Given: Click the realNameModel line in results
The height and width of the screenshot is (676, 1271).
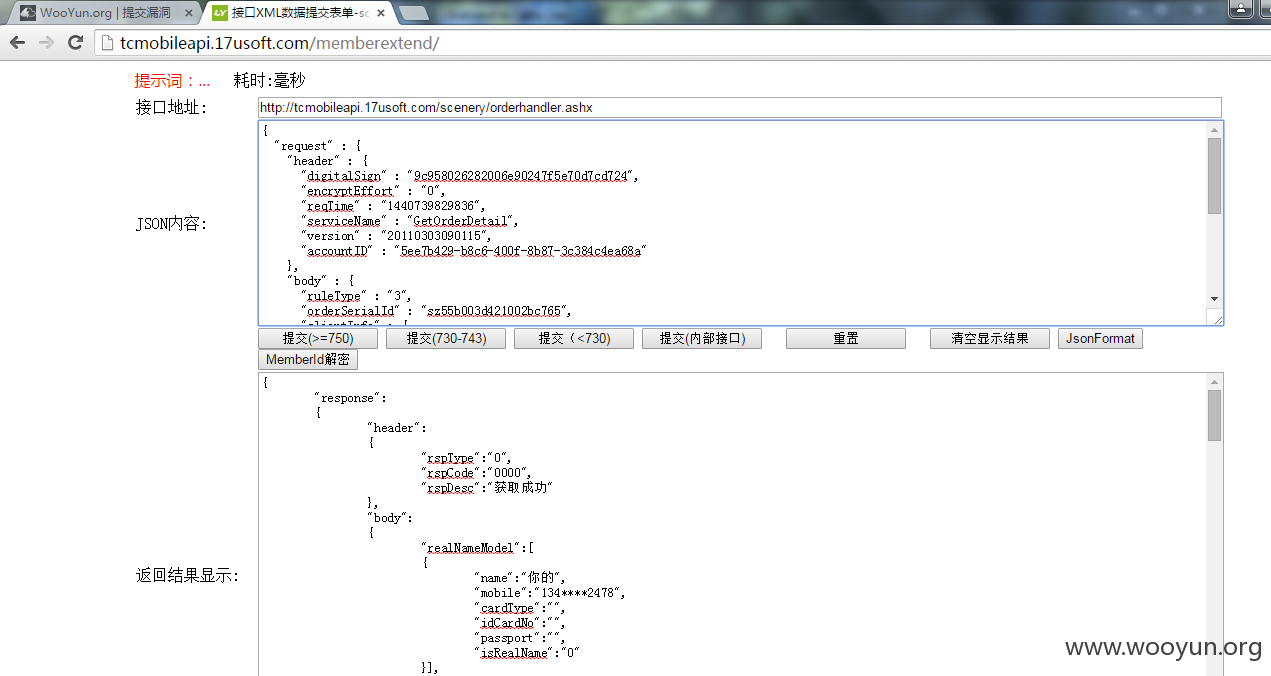Looking at the screenshot, I should [x=478, y=548].
